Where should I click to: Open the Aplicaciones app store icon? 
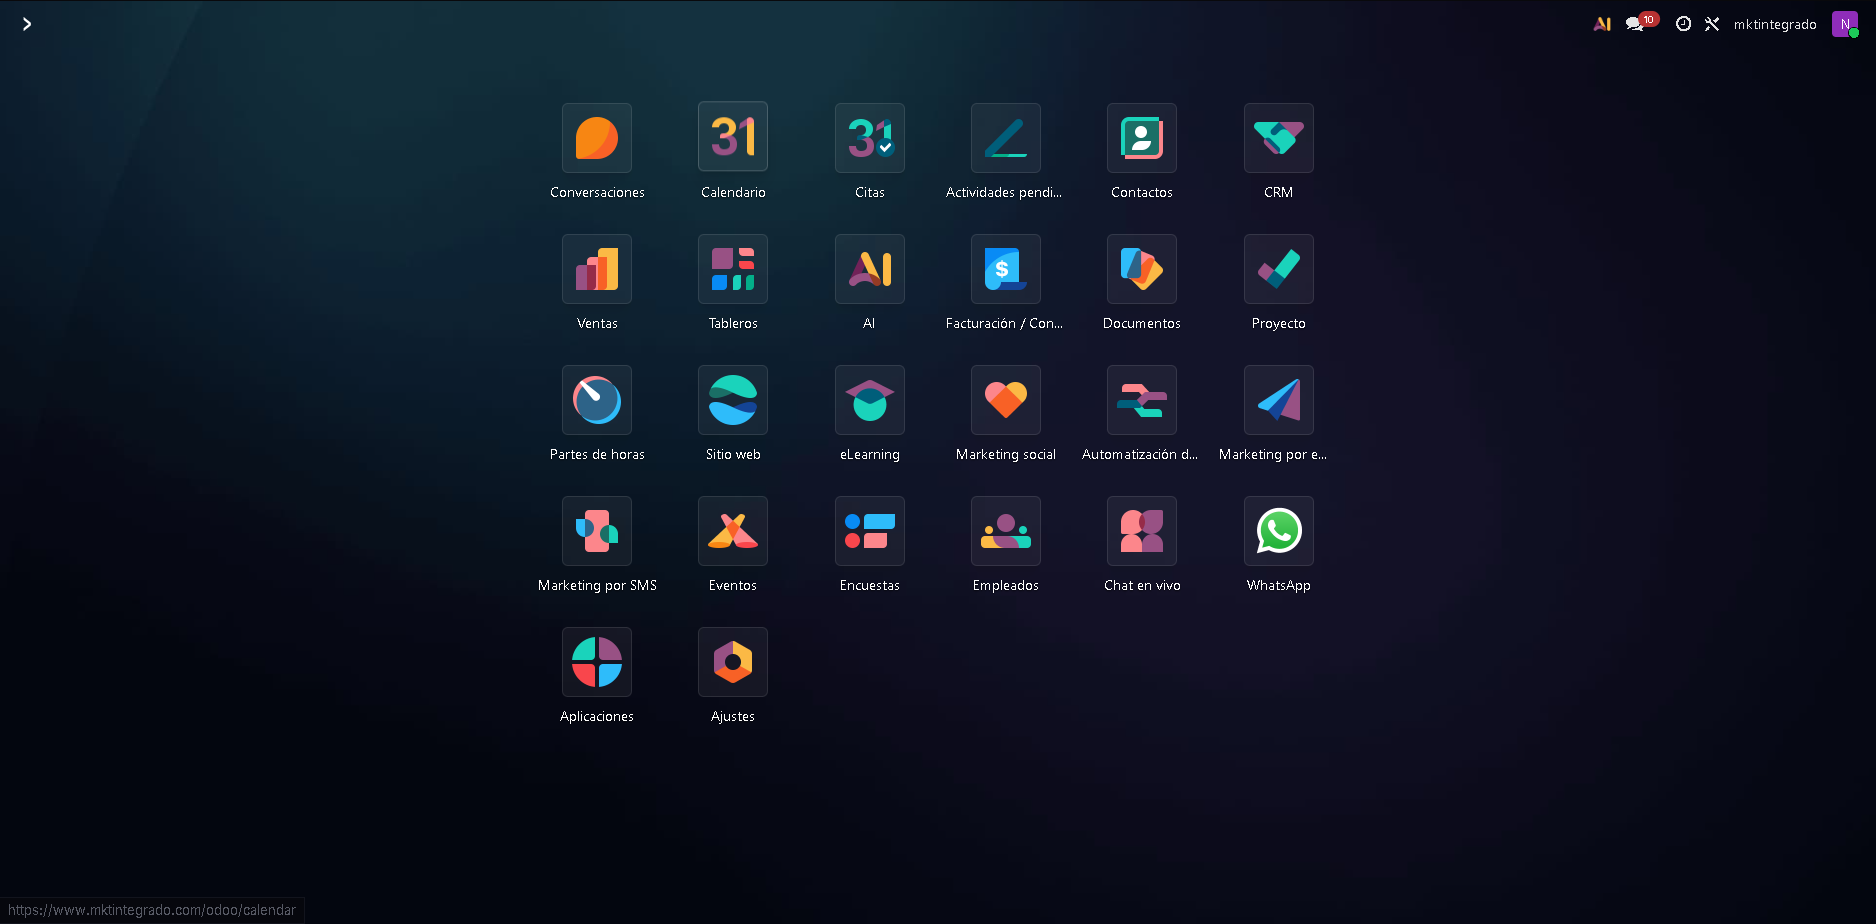coord(597,663)
